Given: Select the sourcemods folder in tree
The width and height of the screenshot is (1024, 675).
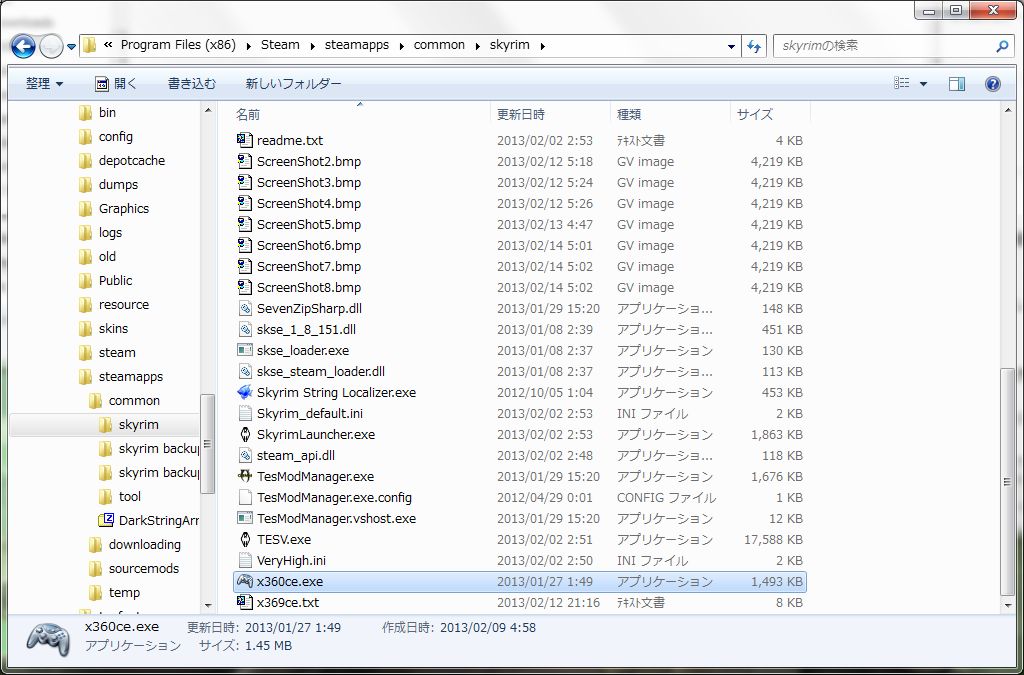Looking at the screenshot, I should pos(134,569).
